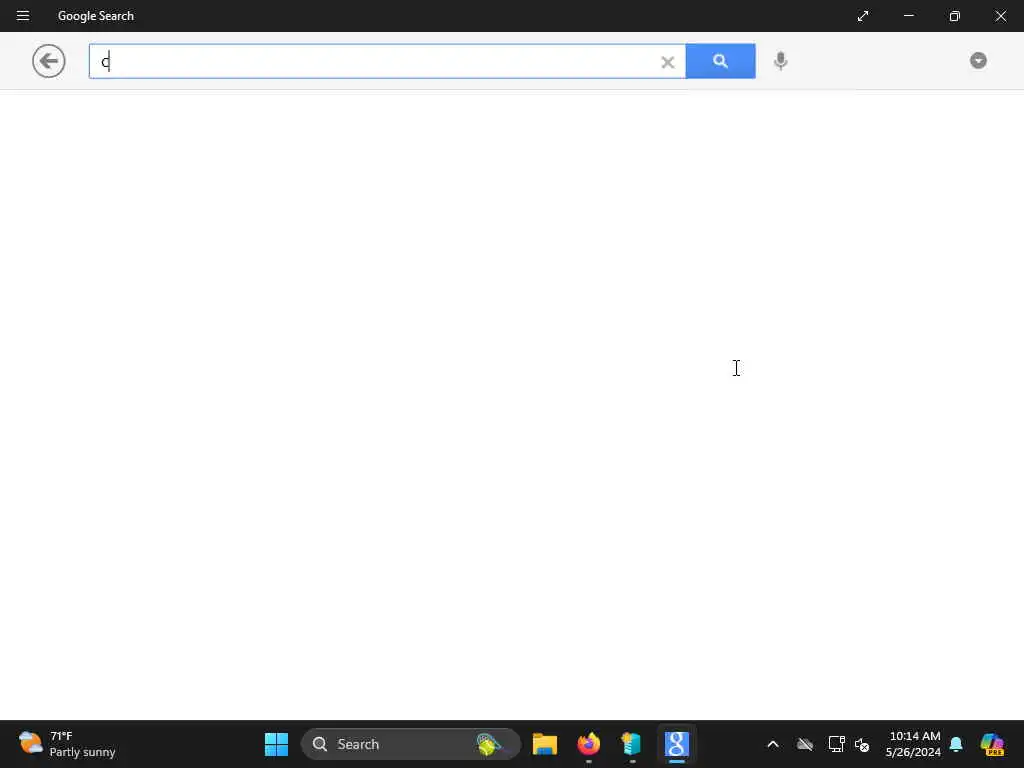Restore down the Google Search window
The image size is (1024, 768).
[x=955, y=16]
